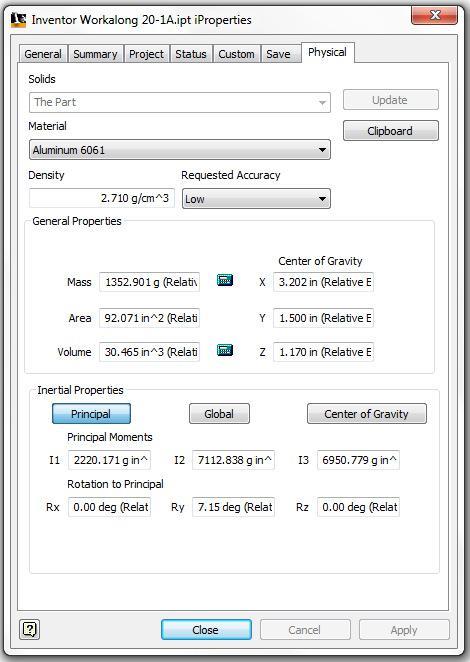Image resolution: width=470 pixels, height=662 pixels.
Task: Click the help question mark icon
Action: click(30, 629)
